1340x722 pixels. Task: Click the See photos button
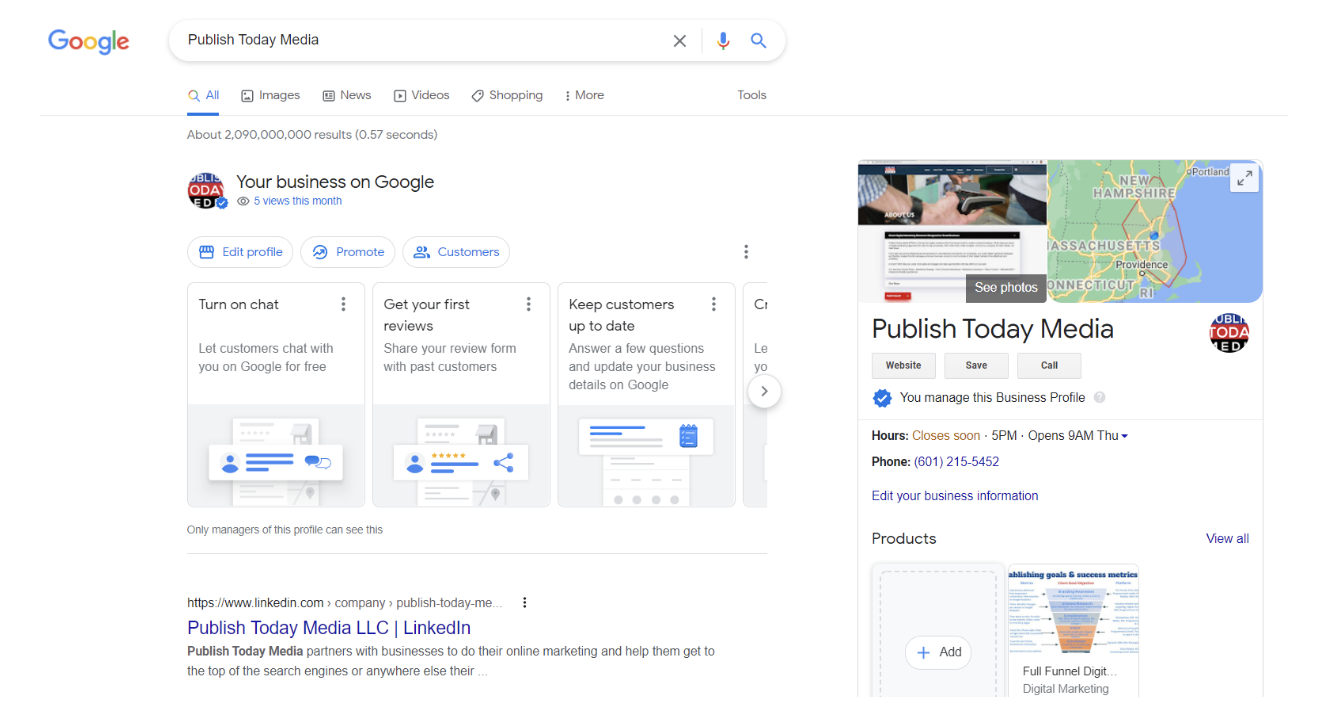point(1006,288)
